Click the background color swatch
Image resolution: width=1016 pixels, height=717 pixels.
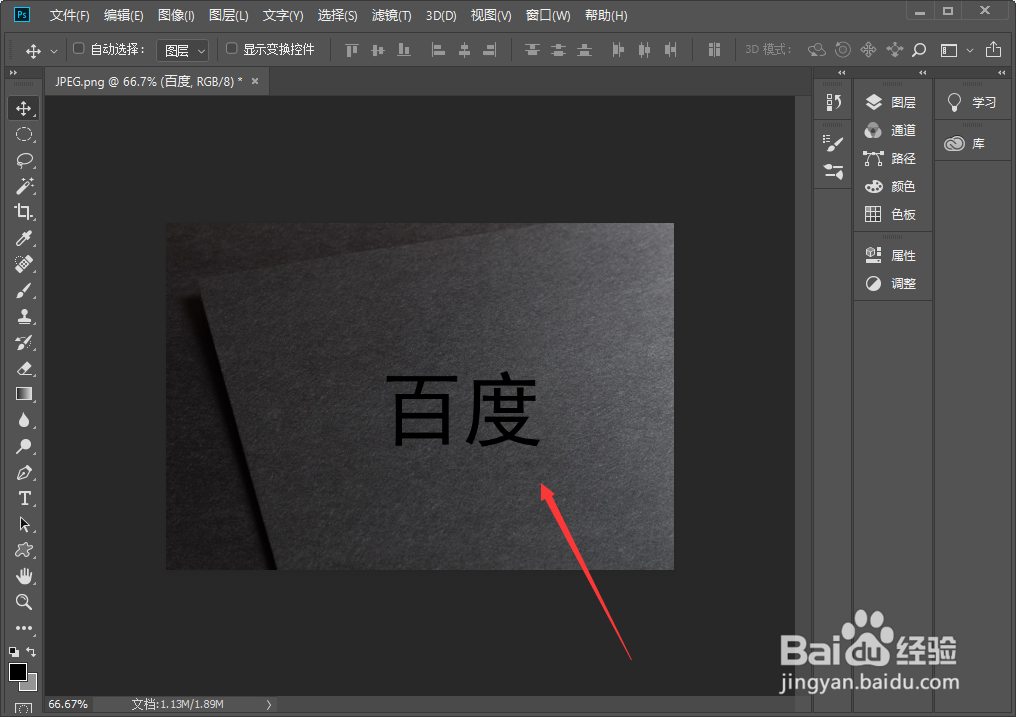click(30, 684)
